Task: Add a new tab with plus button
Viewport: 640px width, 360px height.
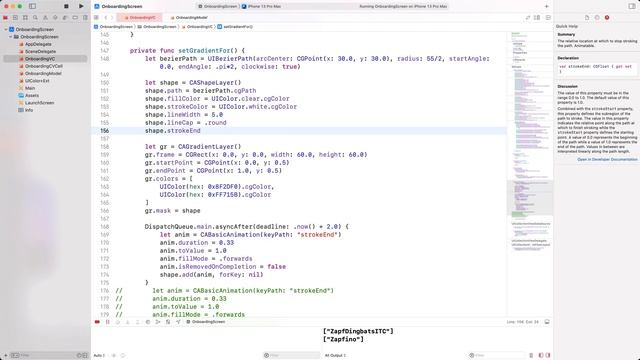Action: 547,6
